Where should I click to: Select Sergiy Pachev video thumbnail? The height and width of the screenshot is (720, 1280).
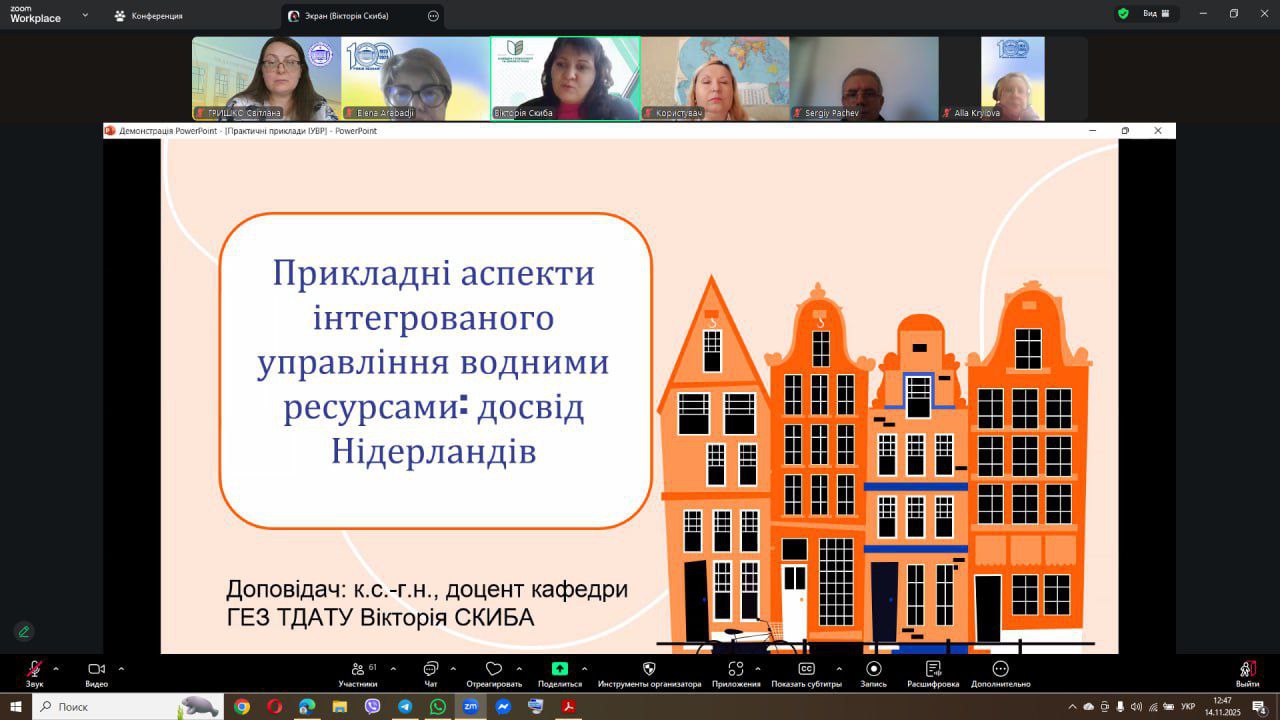(864, 79)
